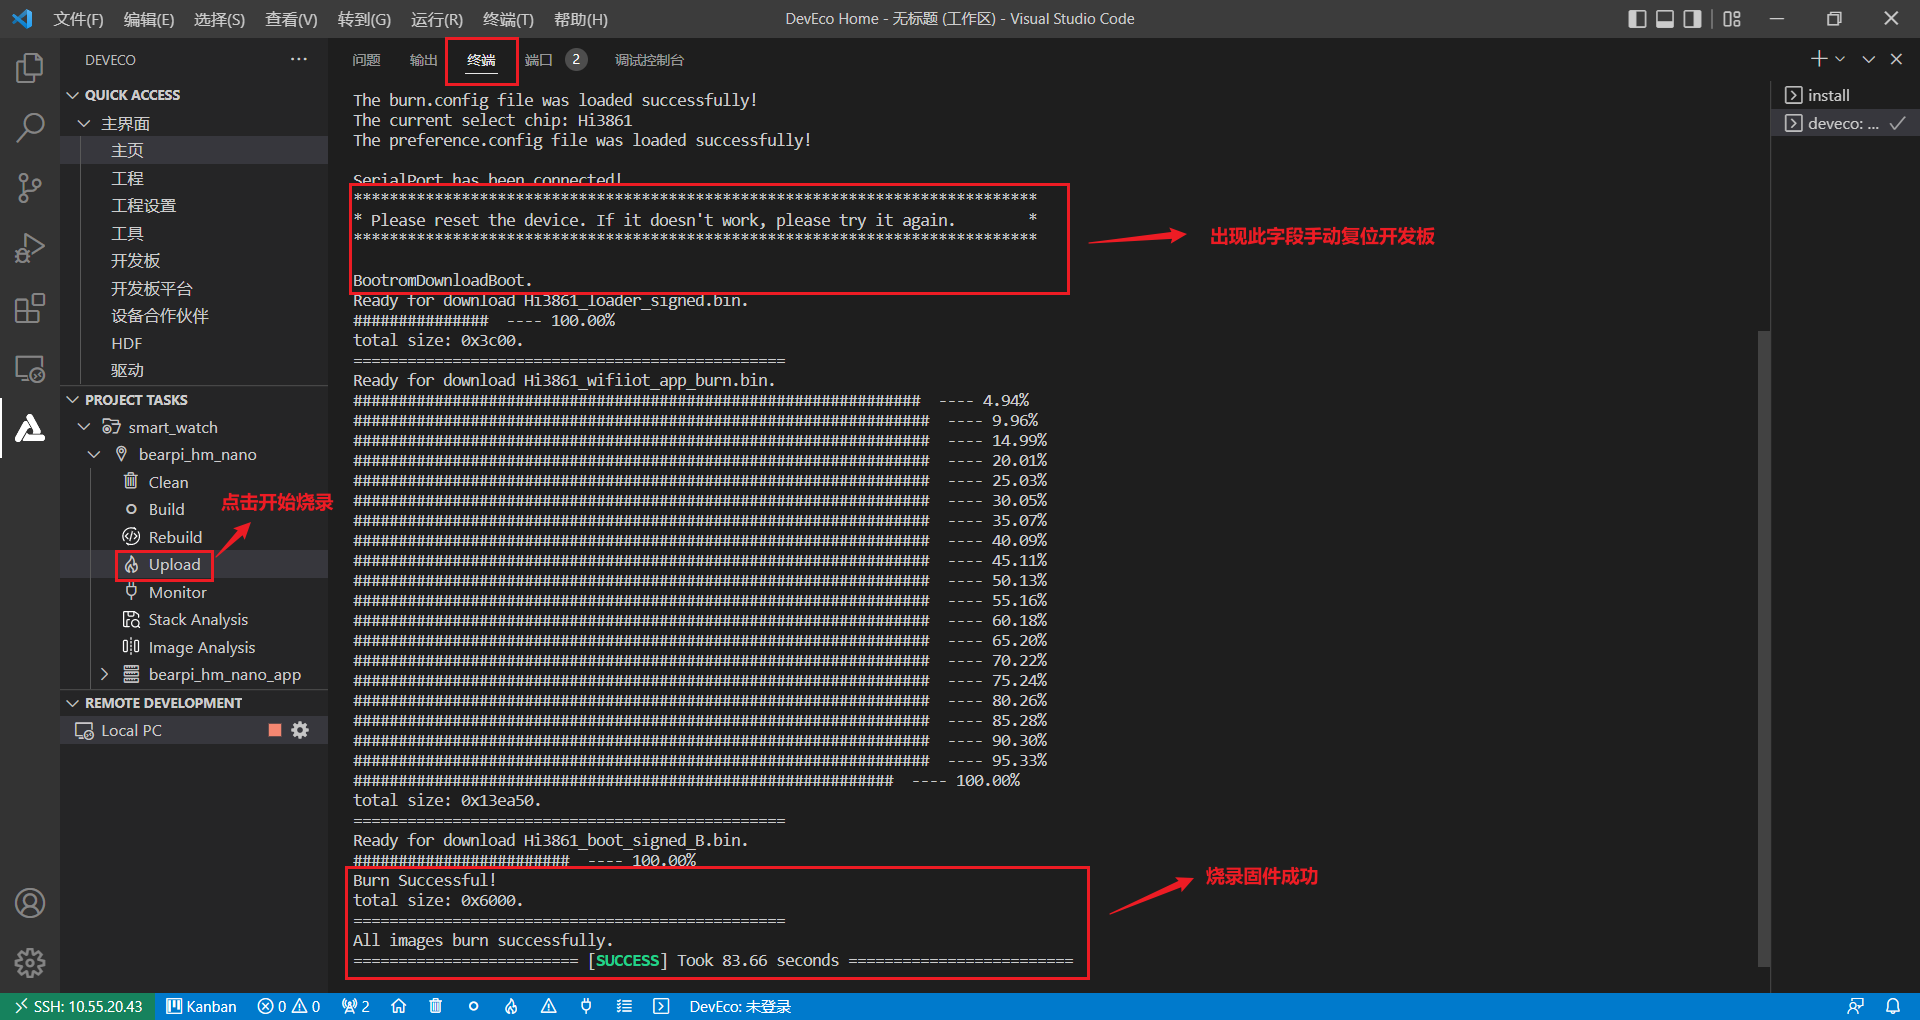Screen dimensions: 1920x1020
Task: Collapse the smart_watch project node
Action: point(85,427)
